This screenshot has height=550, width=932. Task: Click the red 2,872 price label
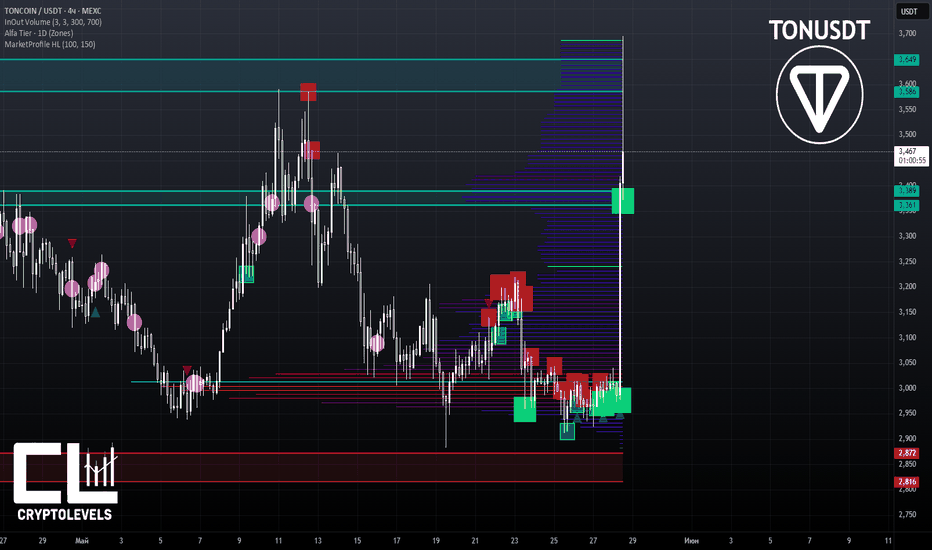906,453
